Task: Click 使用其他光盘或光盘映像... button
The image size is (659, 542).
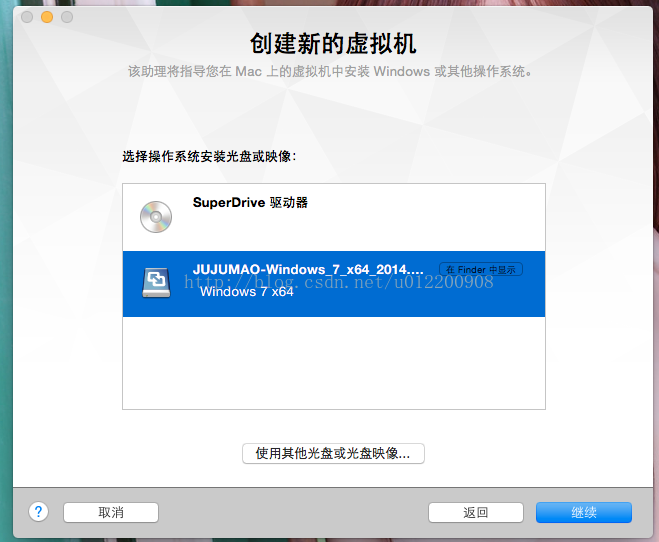Action: click(x=333, y=453)
